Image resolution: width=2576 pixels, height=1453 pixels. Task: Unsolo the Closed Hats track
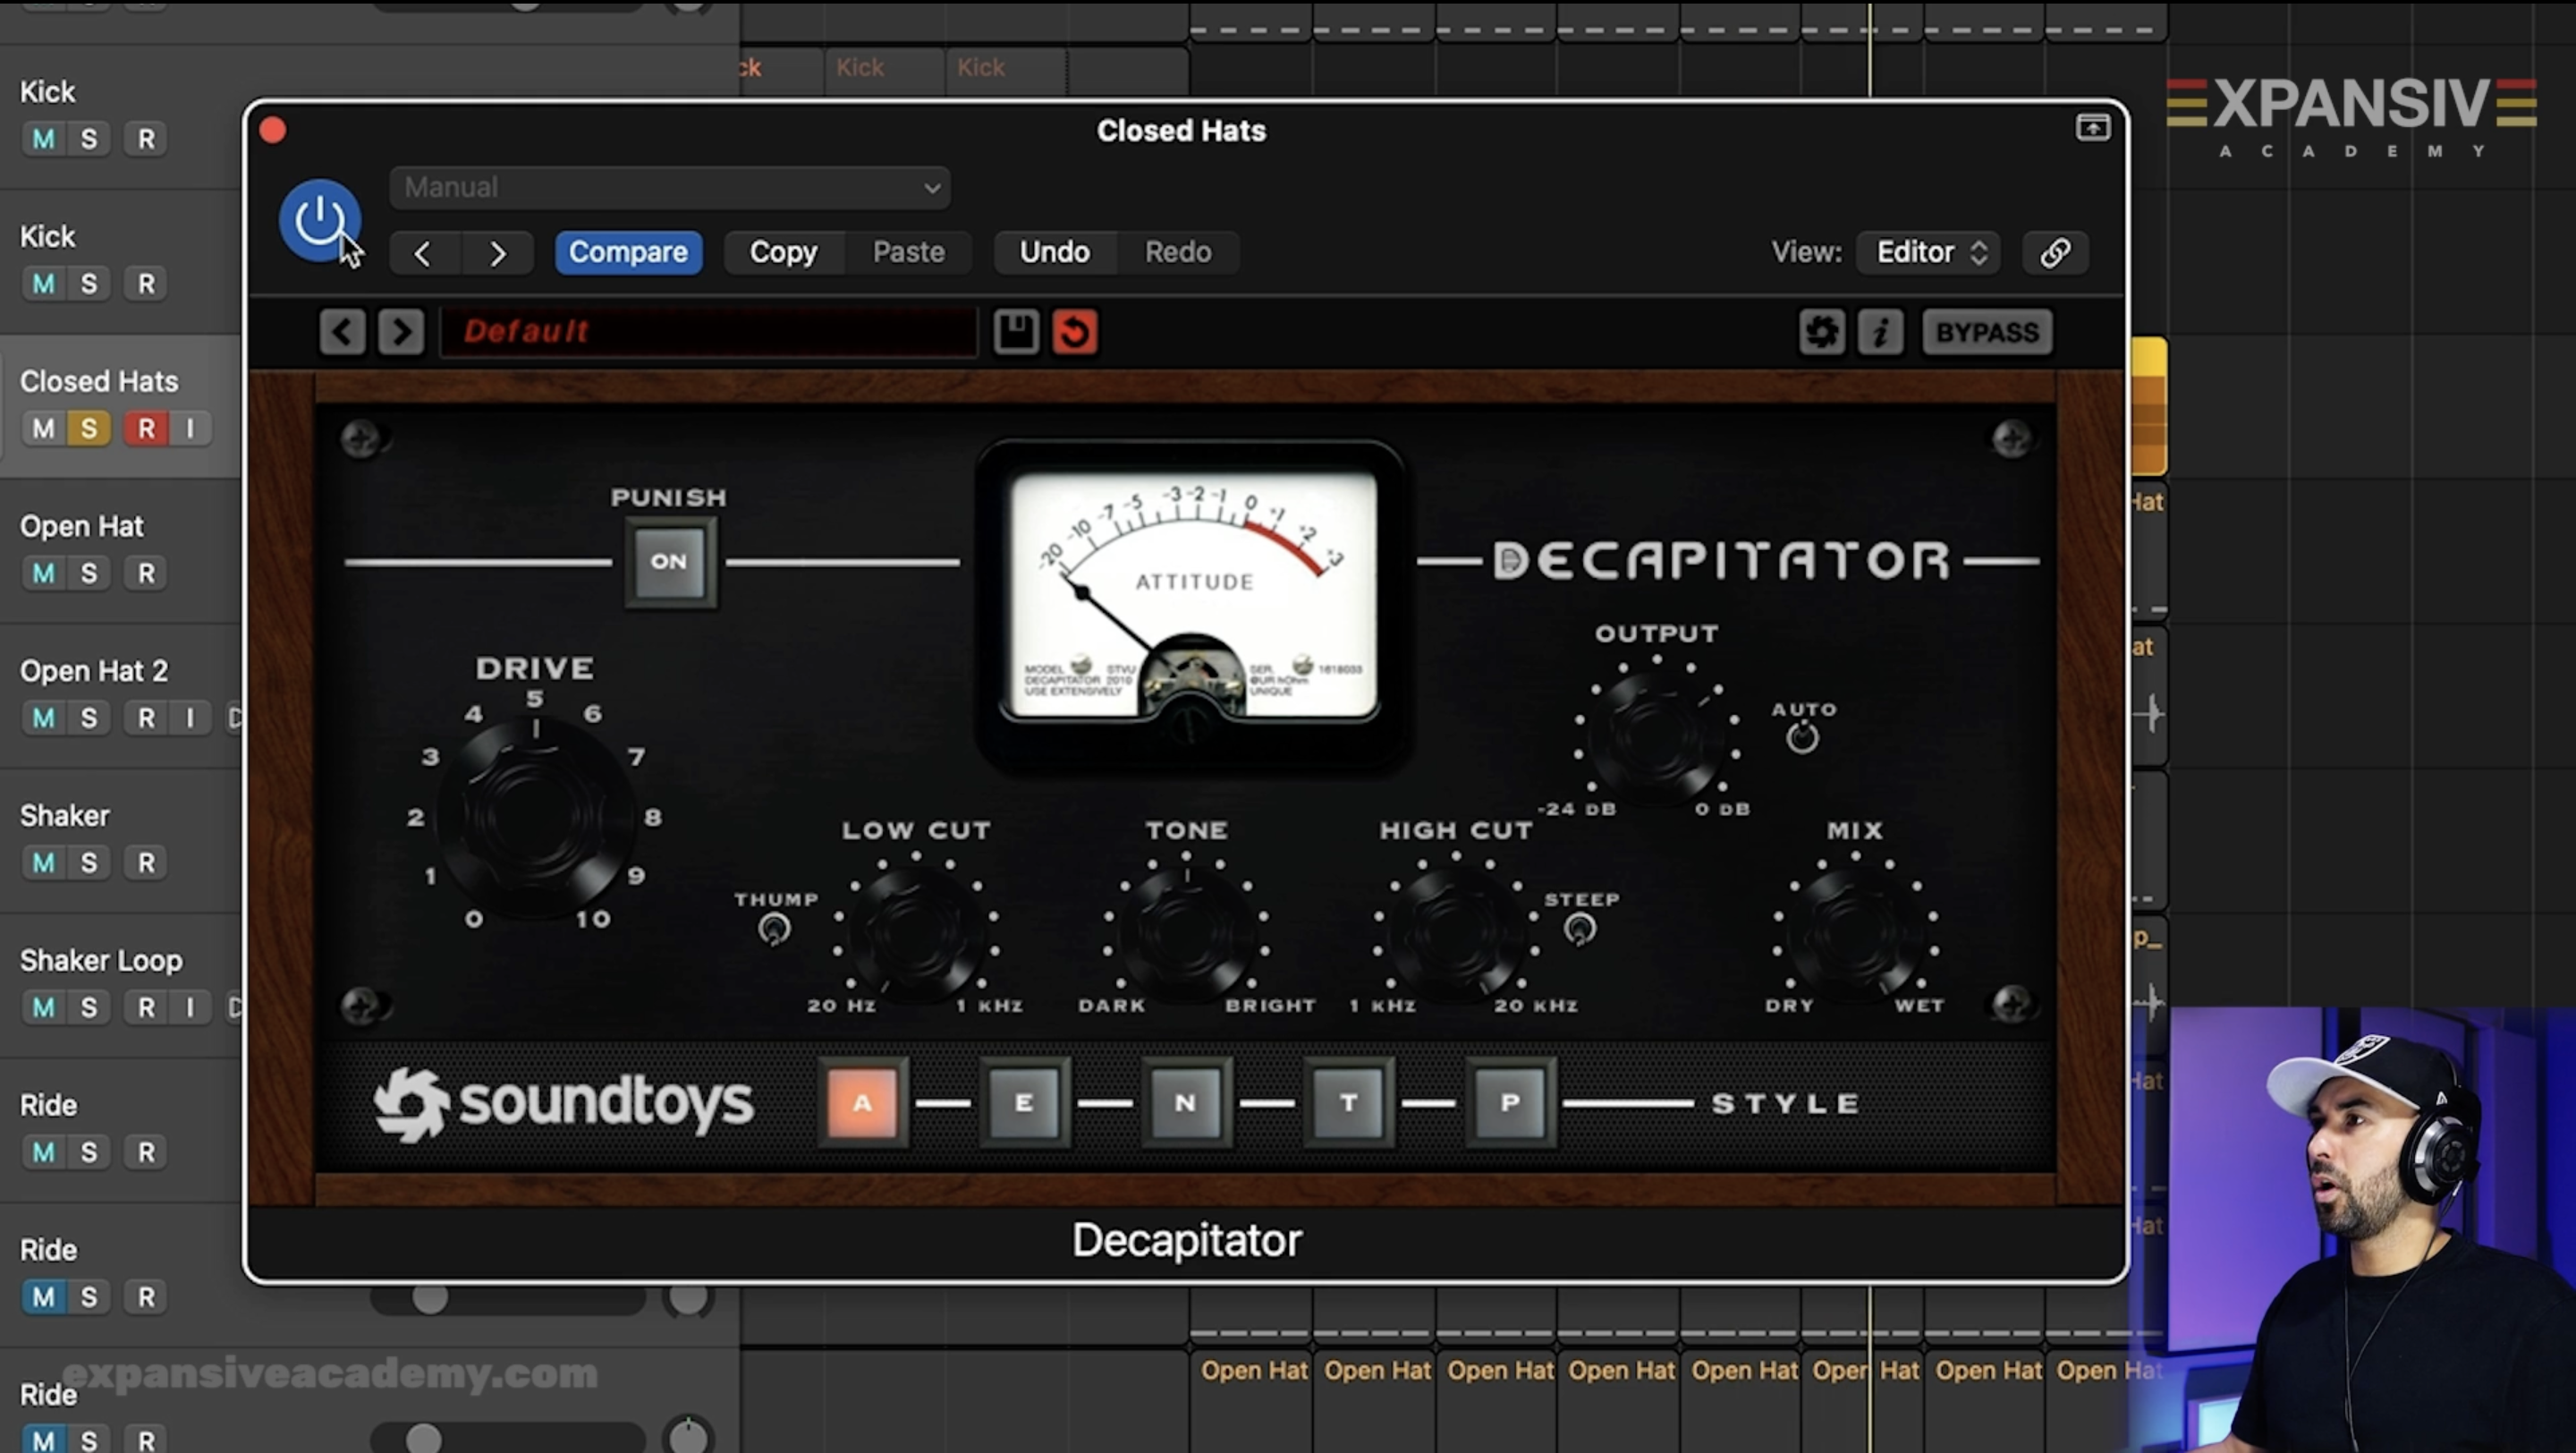click(89, 429)
